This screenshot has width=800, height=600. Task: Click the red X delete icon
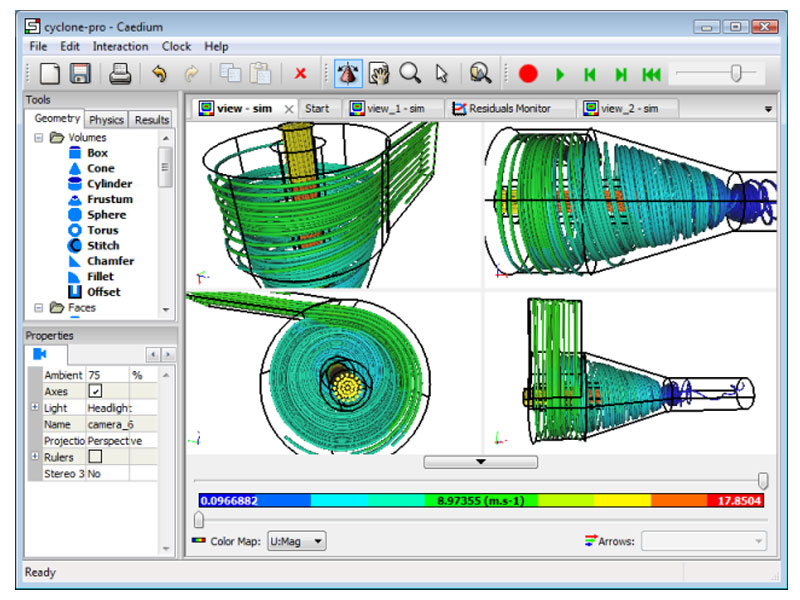pos(300,73)
